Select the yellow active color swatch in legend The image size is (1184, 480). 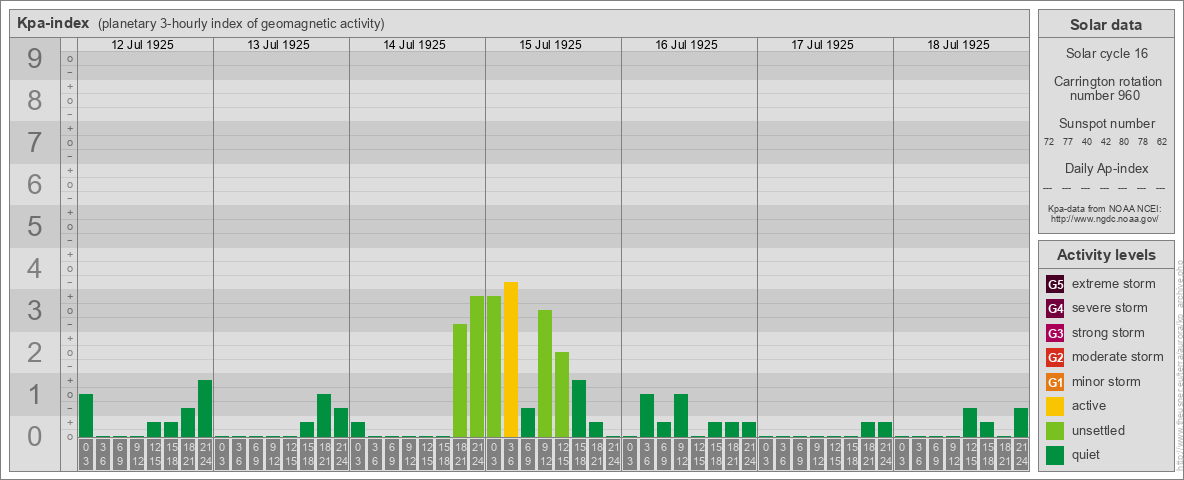1055,406
